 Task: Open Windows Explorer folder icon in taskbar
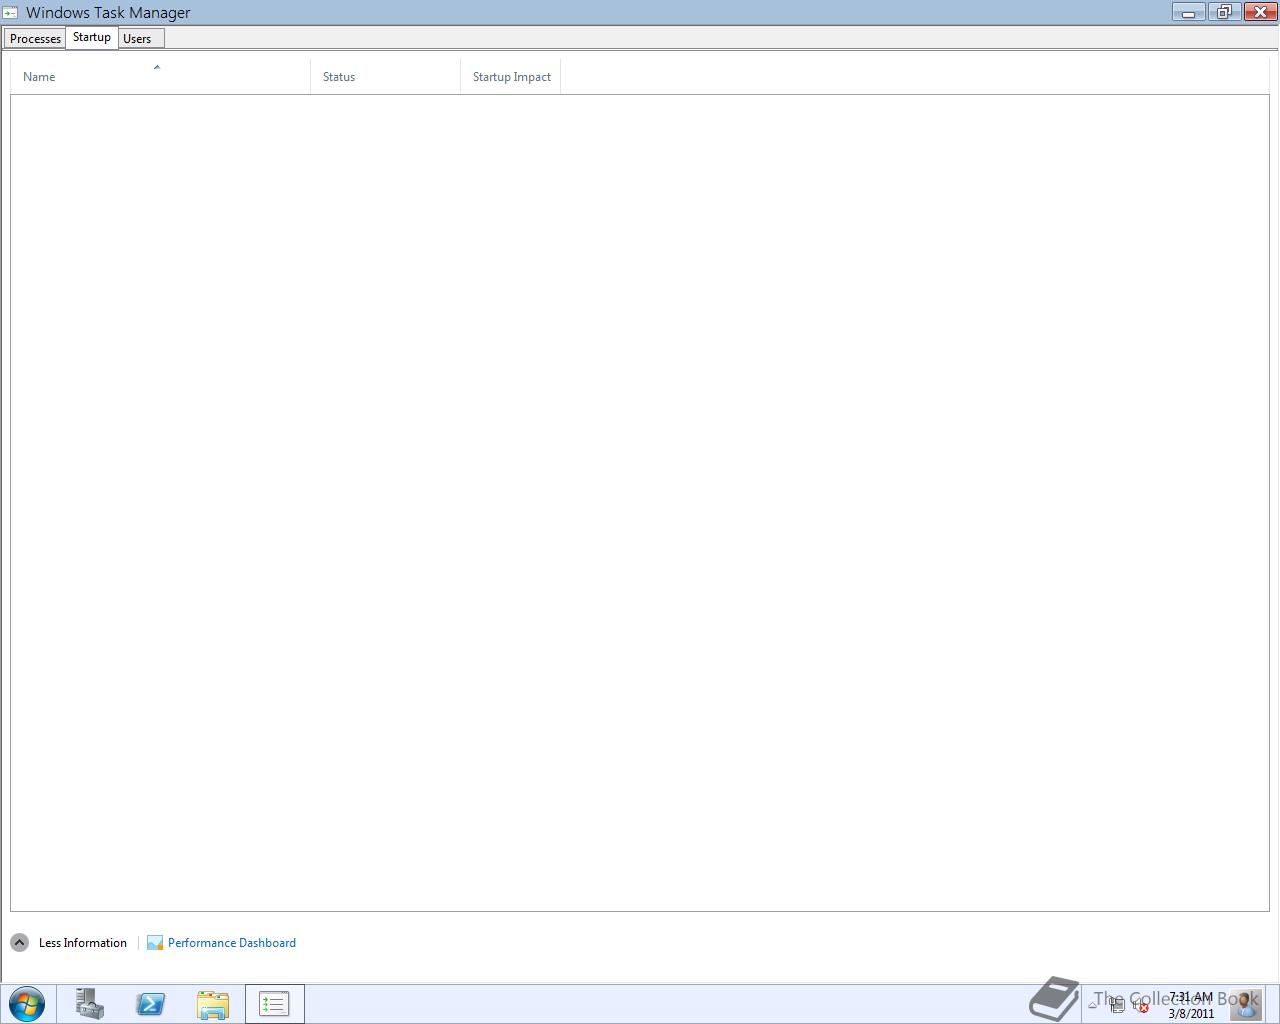click(213, 1004)
